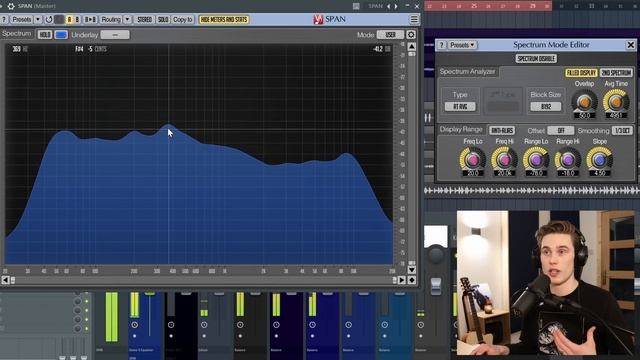Toggle Hide Meters and Stats
This screenshot has height=360, width=640.
[224, 20]
